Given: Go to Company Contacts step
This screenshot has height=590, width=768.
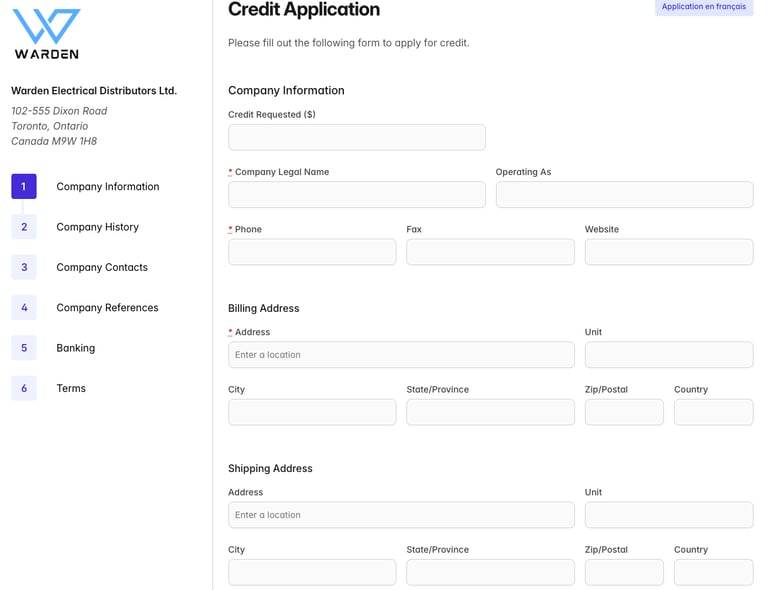Looking at the screenshot, I should click(102, 267).
